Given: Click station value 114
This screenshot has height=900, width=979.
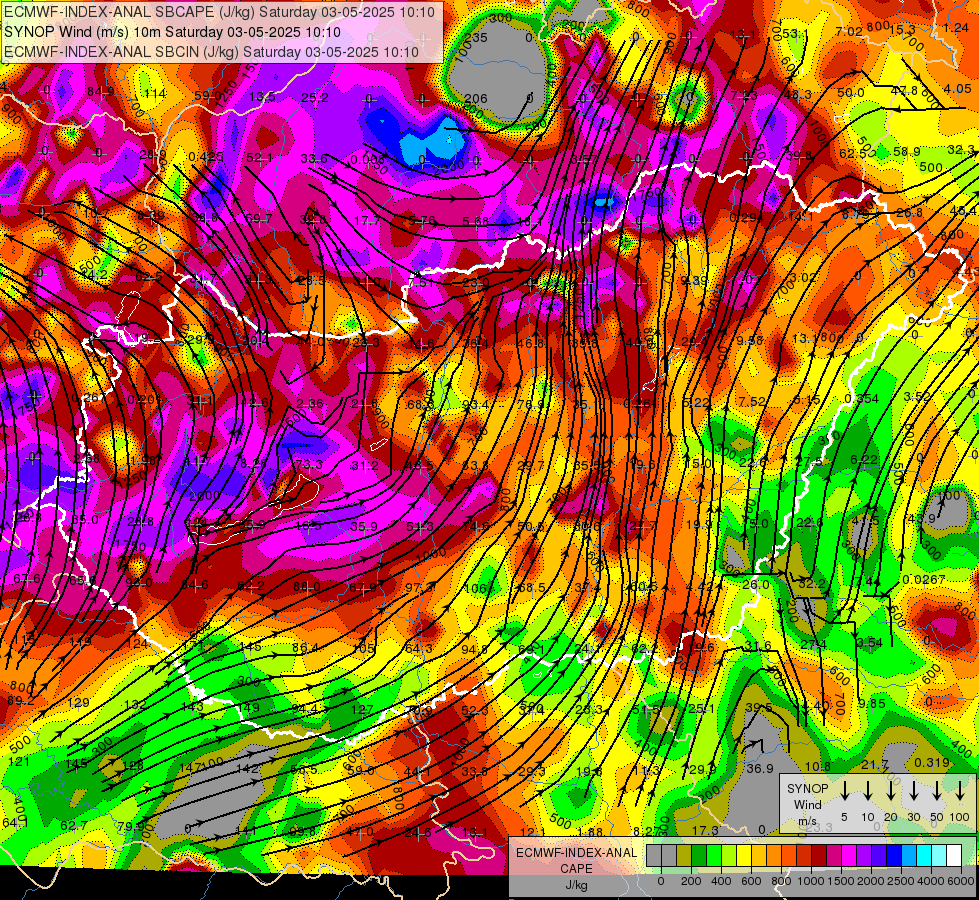Looking at the screenshot, I should coord(155,94).
